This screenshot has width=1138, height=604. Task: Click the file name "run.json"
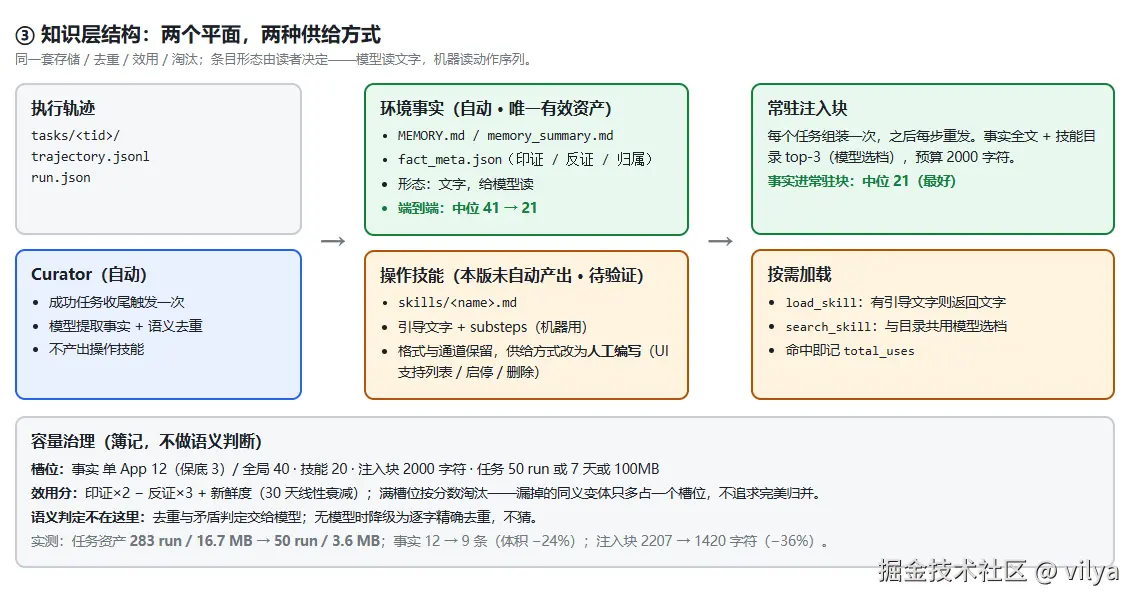(61, 178)
